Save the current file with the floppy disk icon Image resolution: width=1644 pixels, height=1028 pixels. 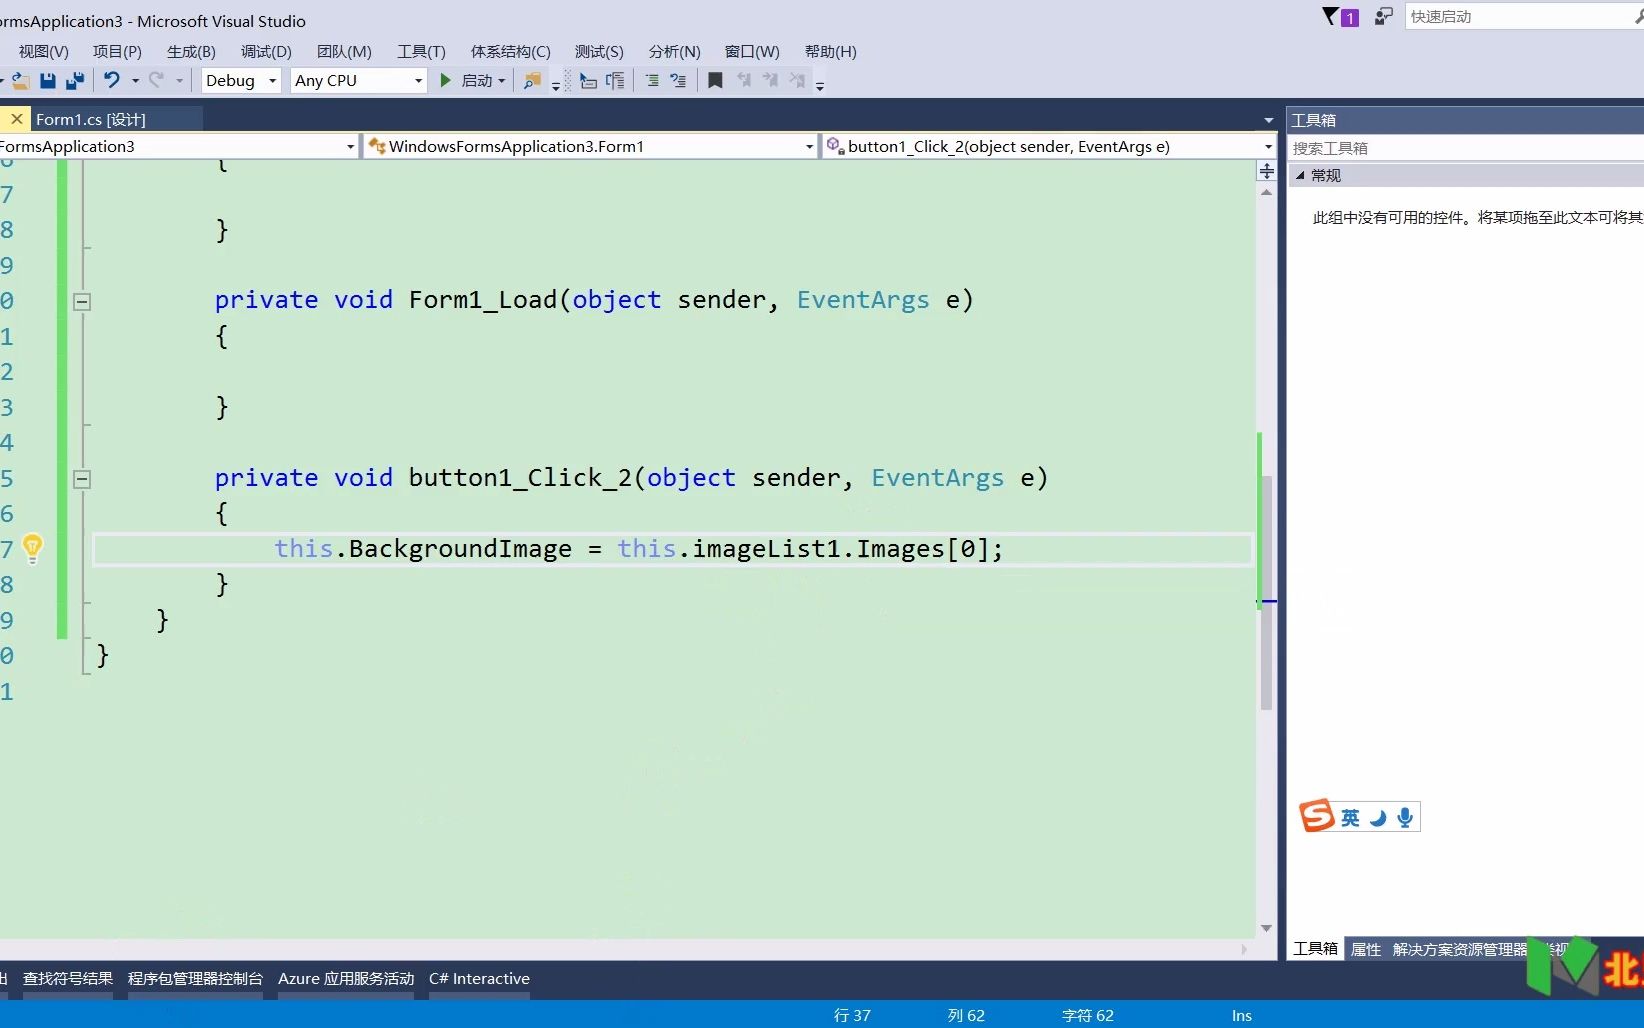click(x=47, y=81)
